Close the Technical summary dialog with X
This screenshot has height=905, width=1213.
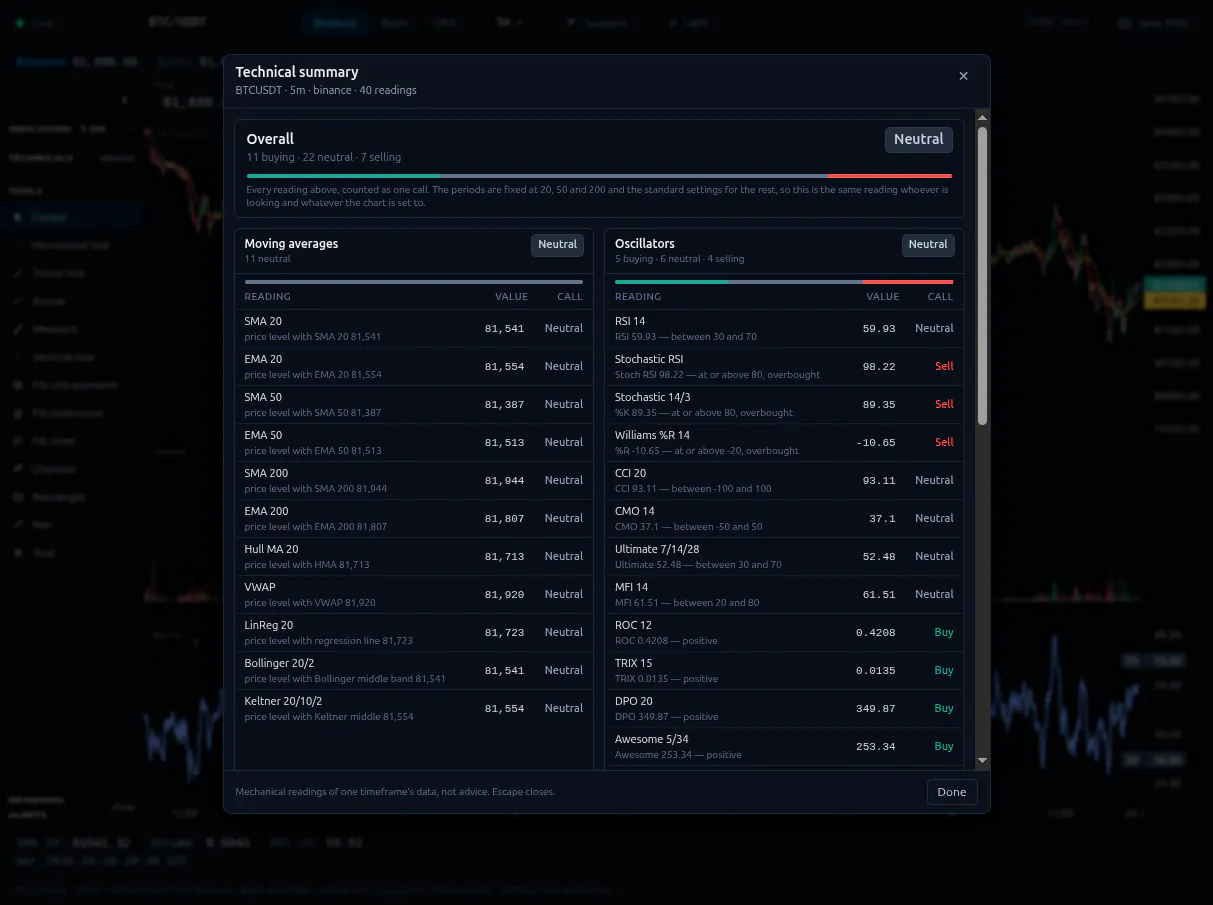[x=963, y=76]
